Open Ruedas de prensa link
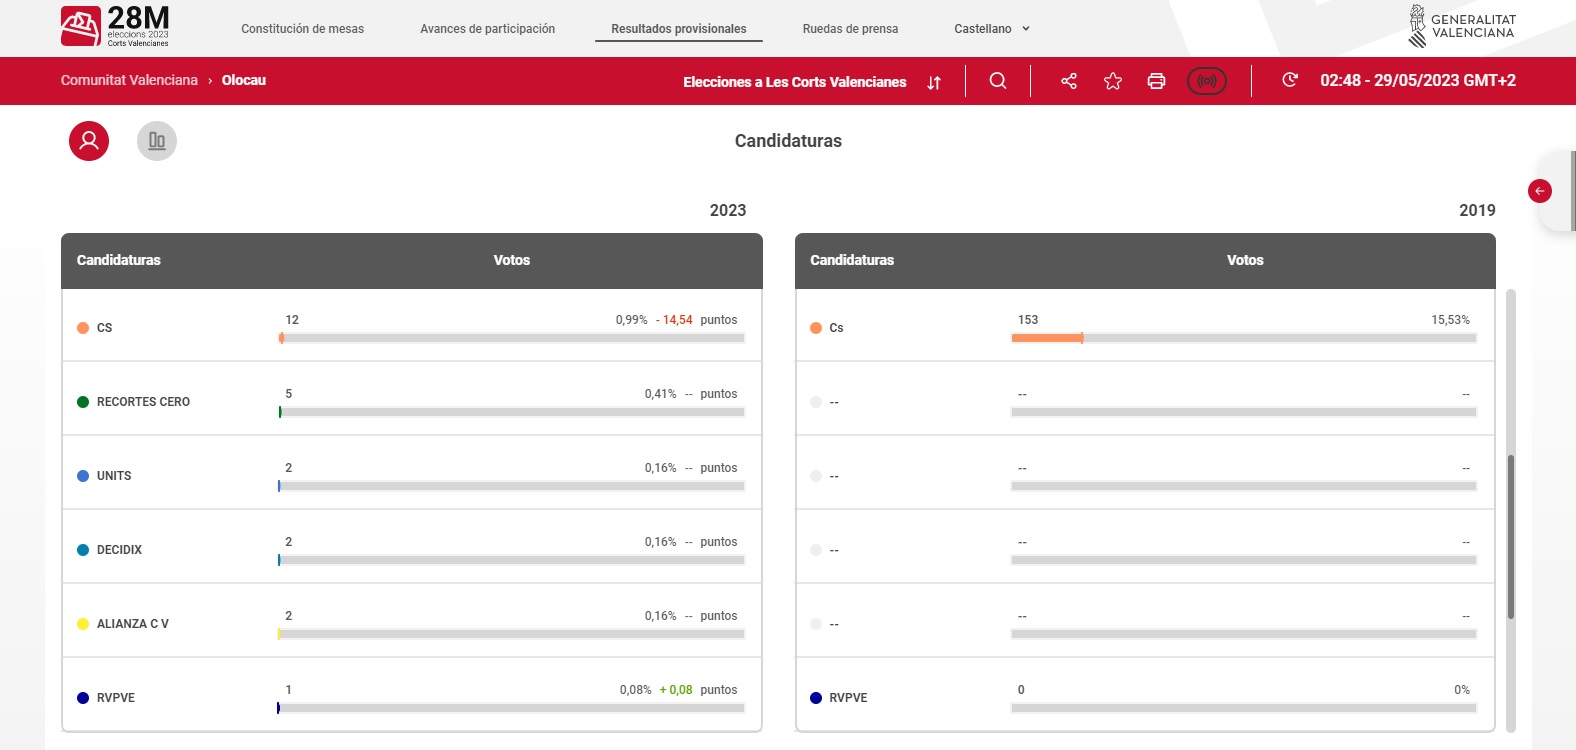This screenshot has height=750, width=1576. click(850, 29)
